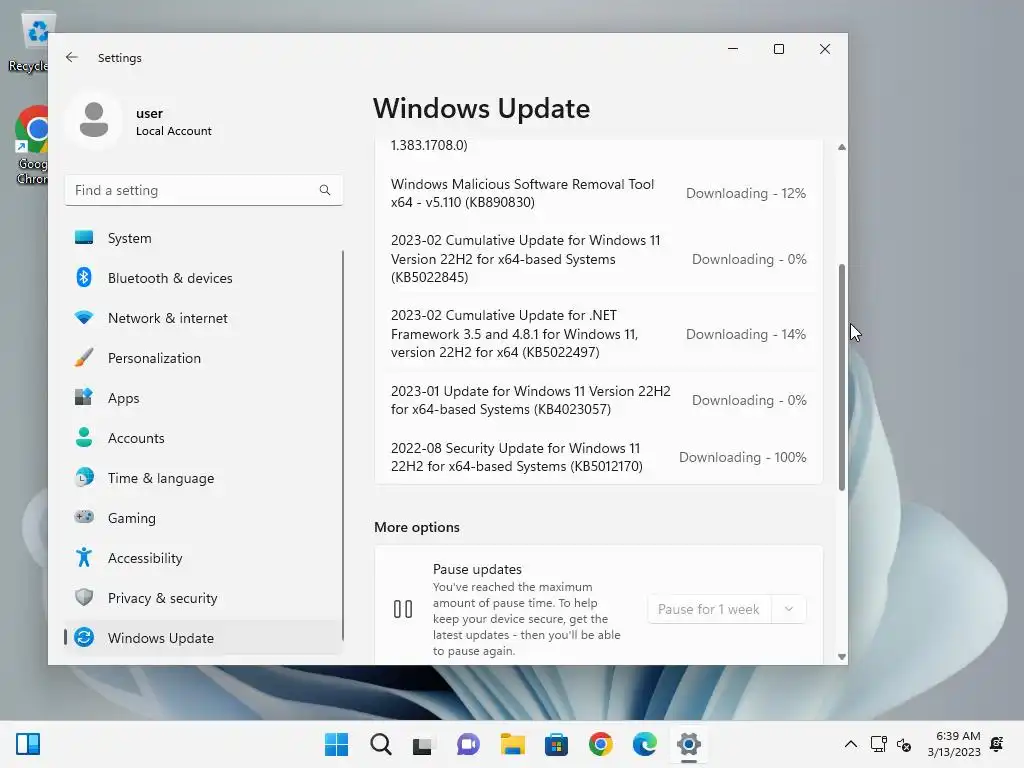The image size is (1024, 768).
Task: Open File Explorer from taskbar
Action: tap(513, 744)
